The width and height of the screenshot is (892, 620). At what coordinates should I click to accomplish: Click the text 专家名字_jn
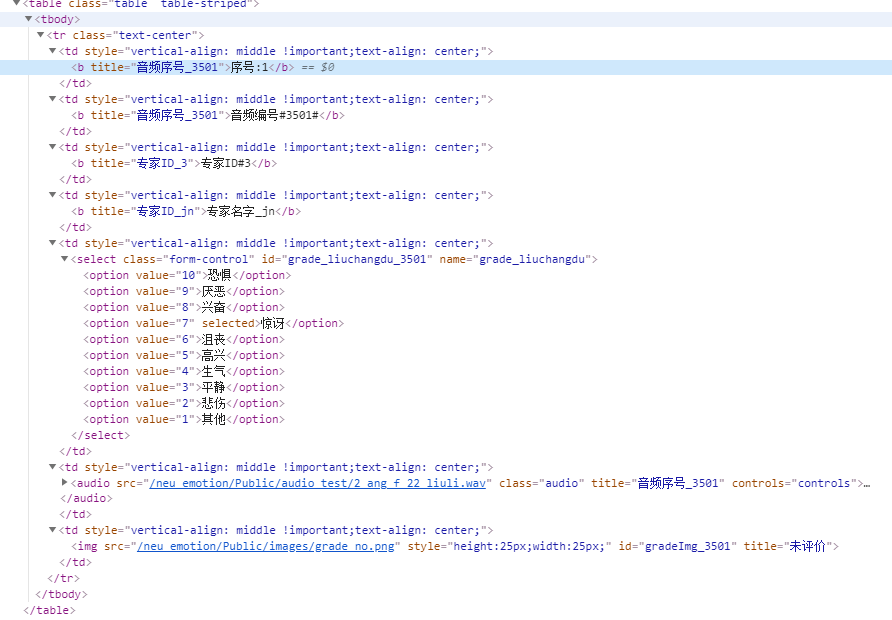click(241, 212)
